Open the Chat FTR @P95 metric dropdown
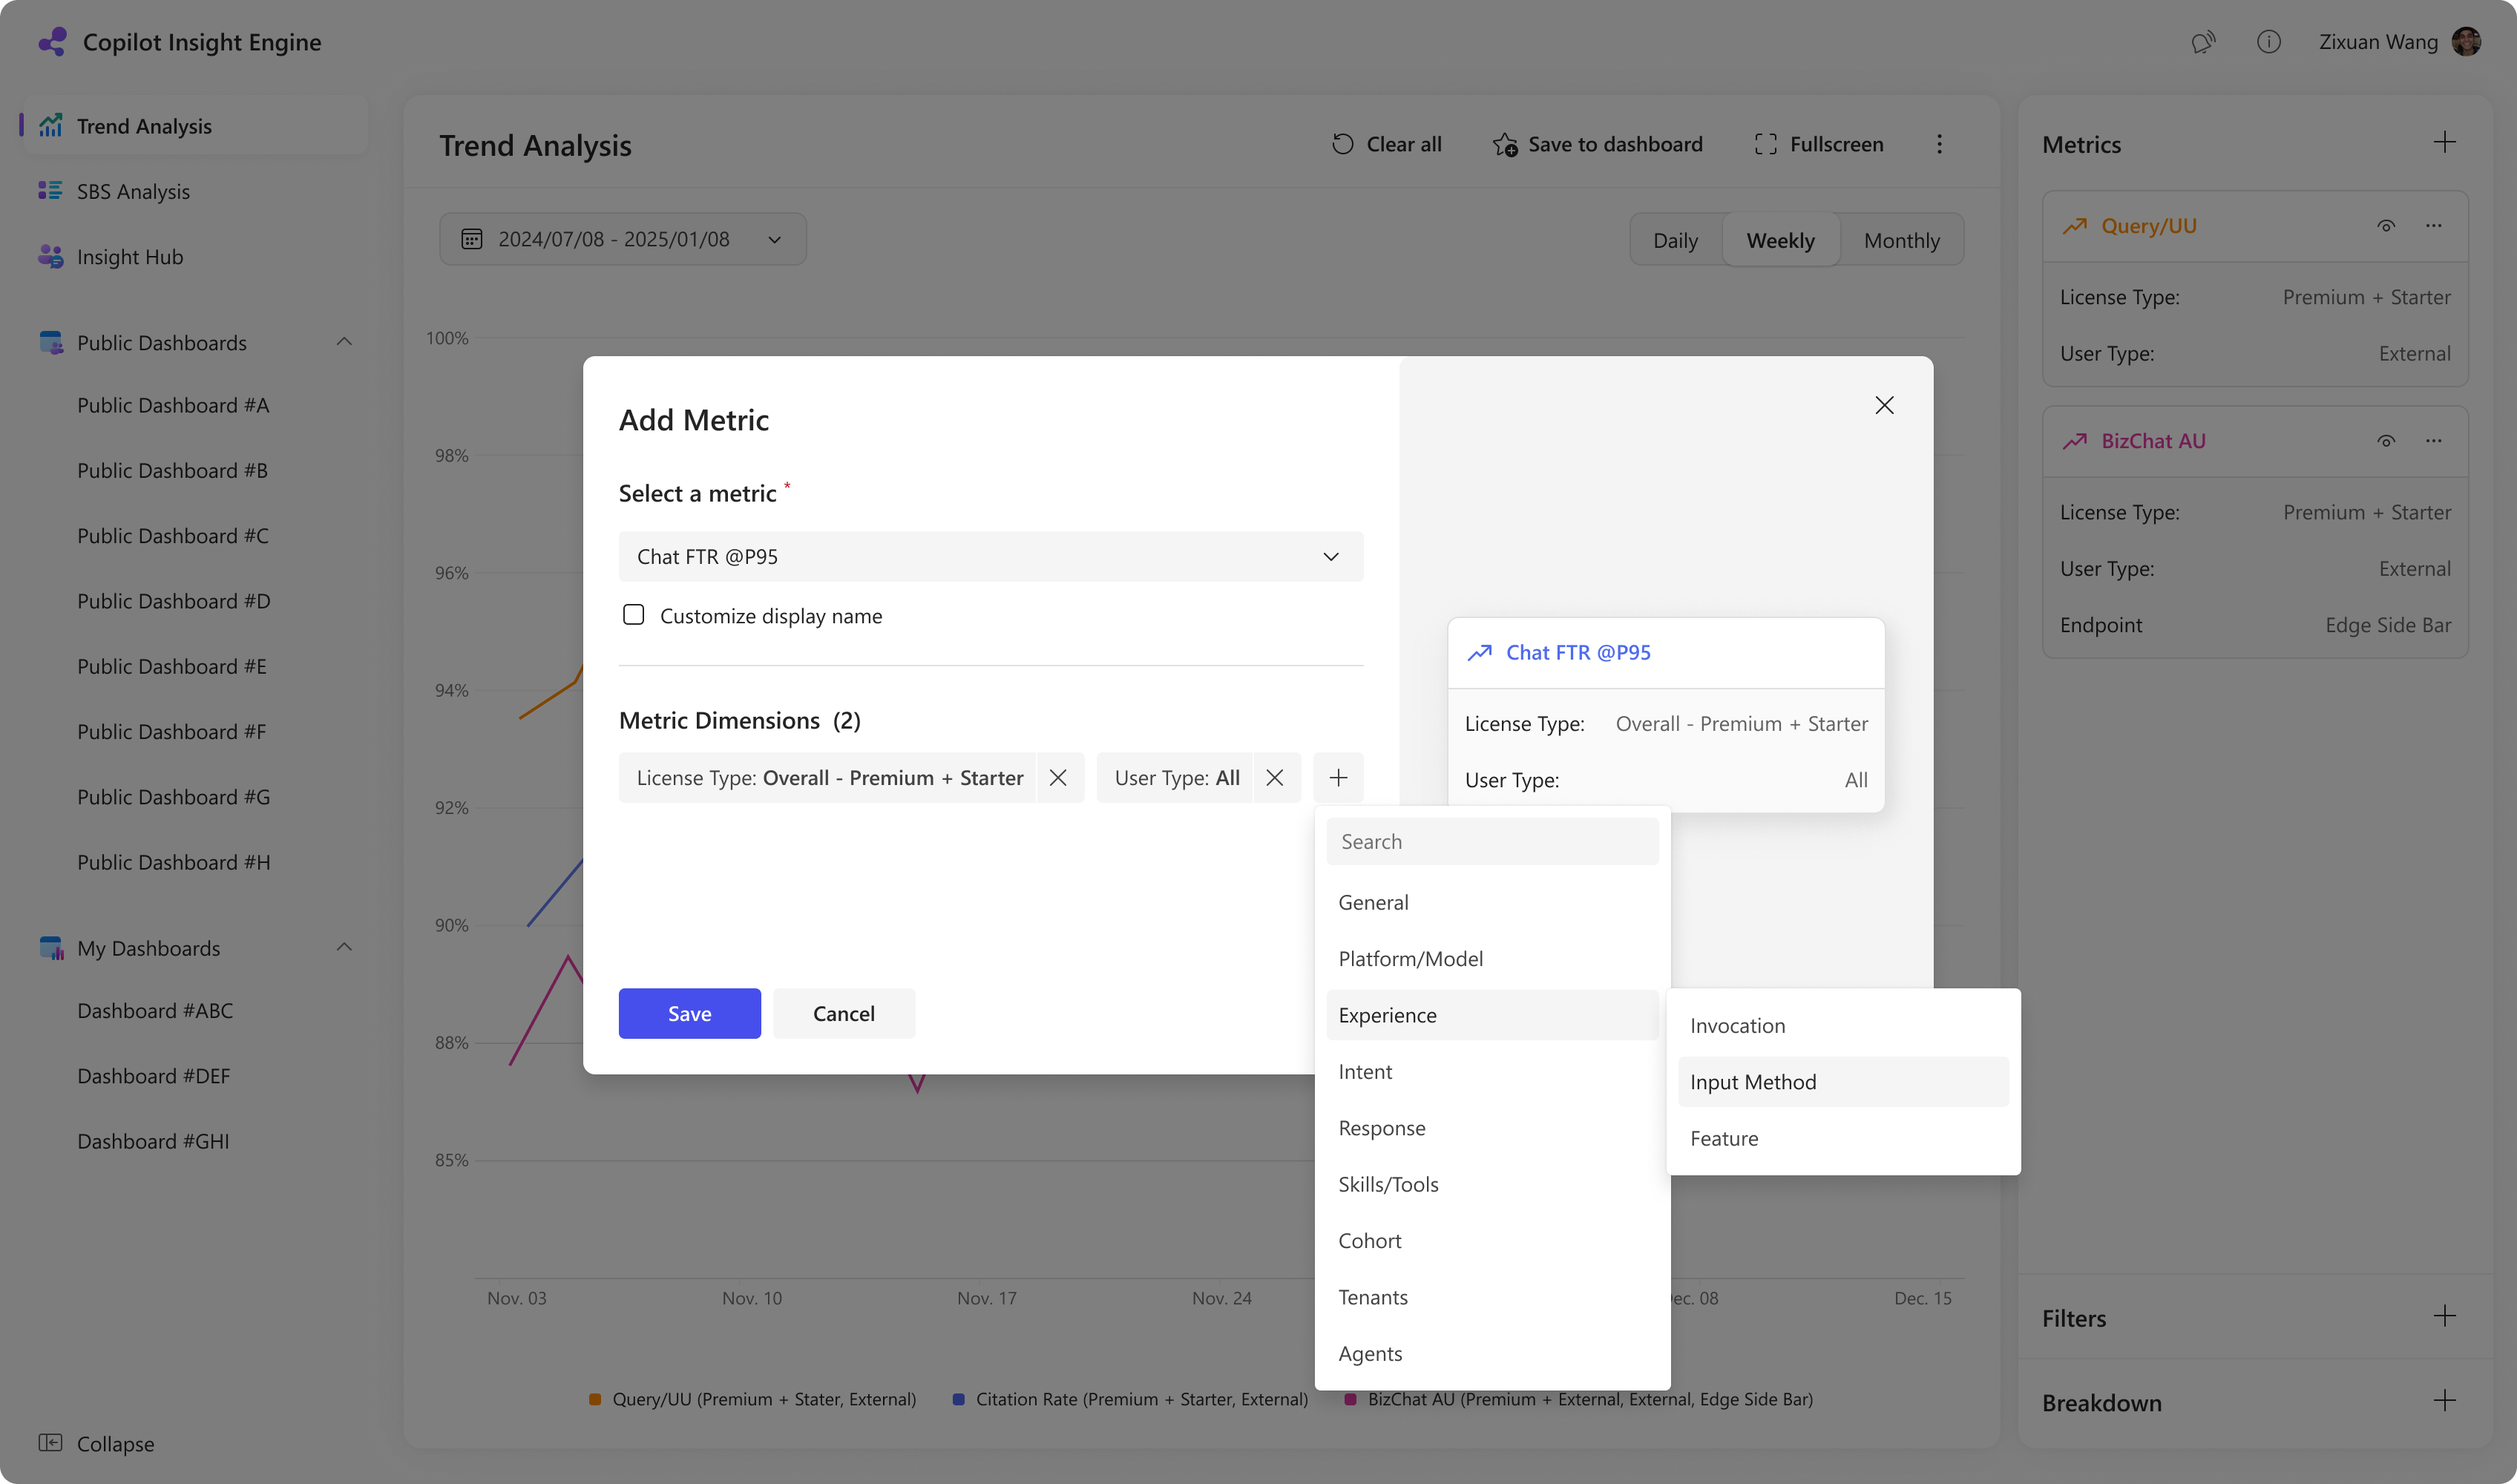The image size is (2517, 1484). 990,557
